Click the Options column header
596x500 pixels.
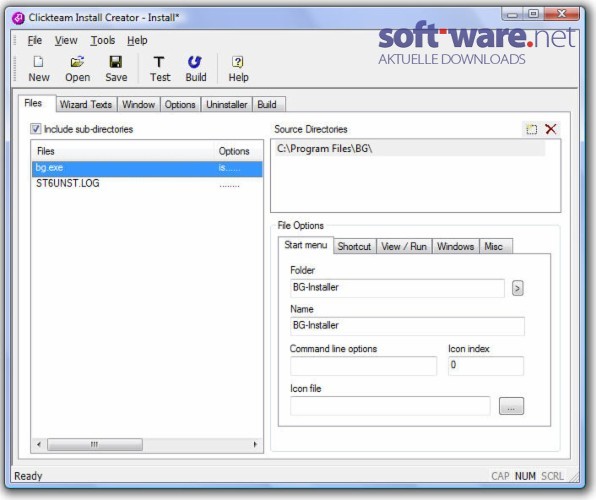(238, 151)
